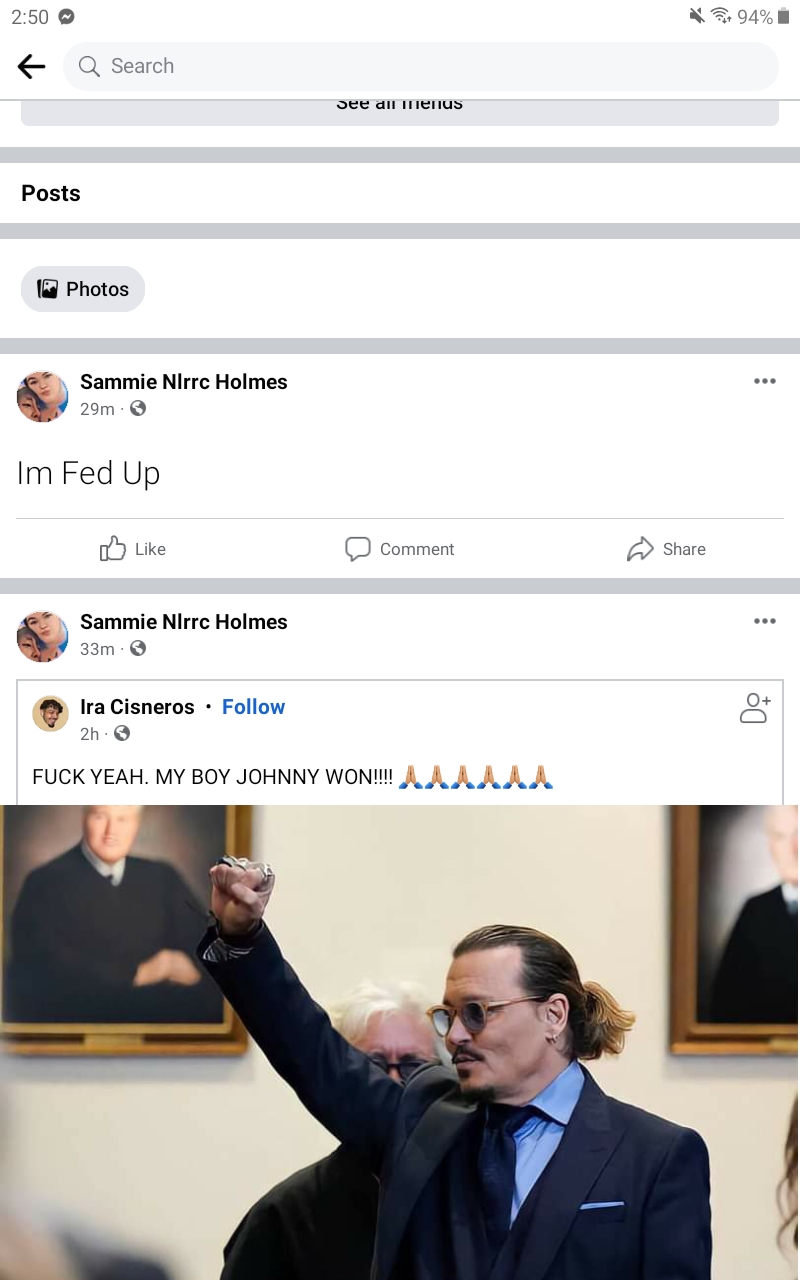Tap the Share arrow icon
Image resolution: width=800 pixels, height=1280 pixels.
click(x=640, y=548)
